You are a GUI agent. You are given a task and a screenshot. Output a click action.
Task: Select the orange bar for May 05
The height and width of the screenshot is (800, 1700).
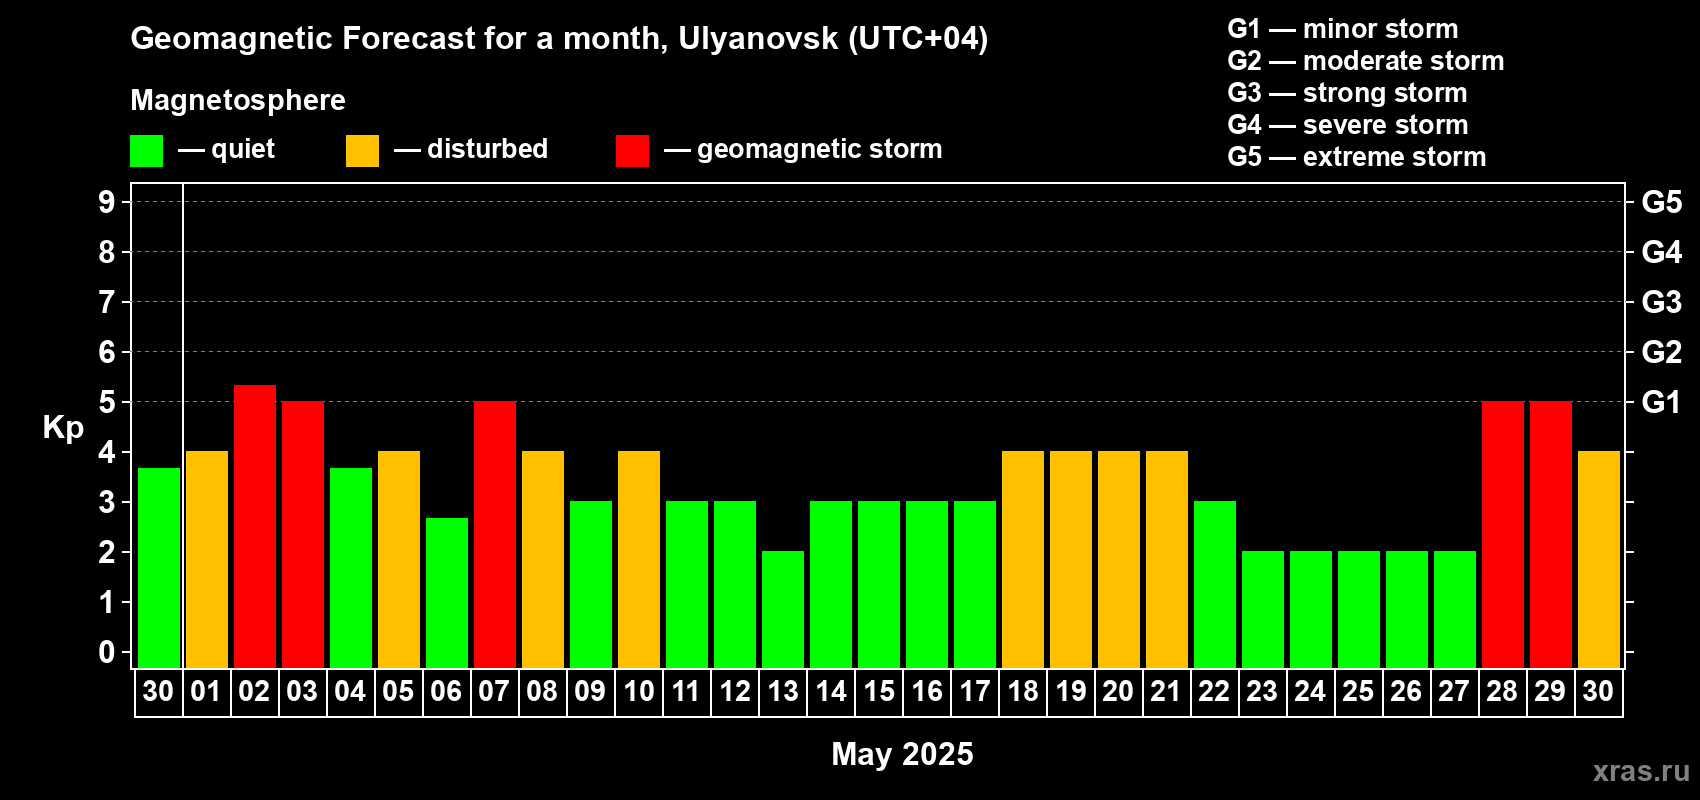(x=399, y=559)
